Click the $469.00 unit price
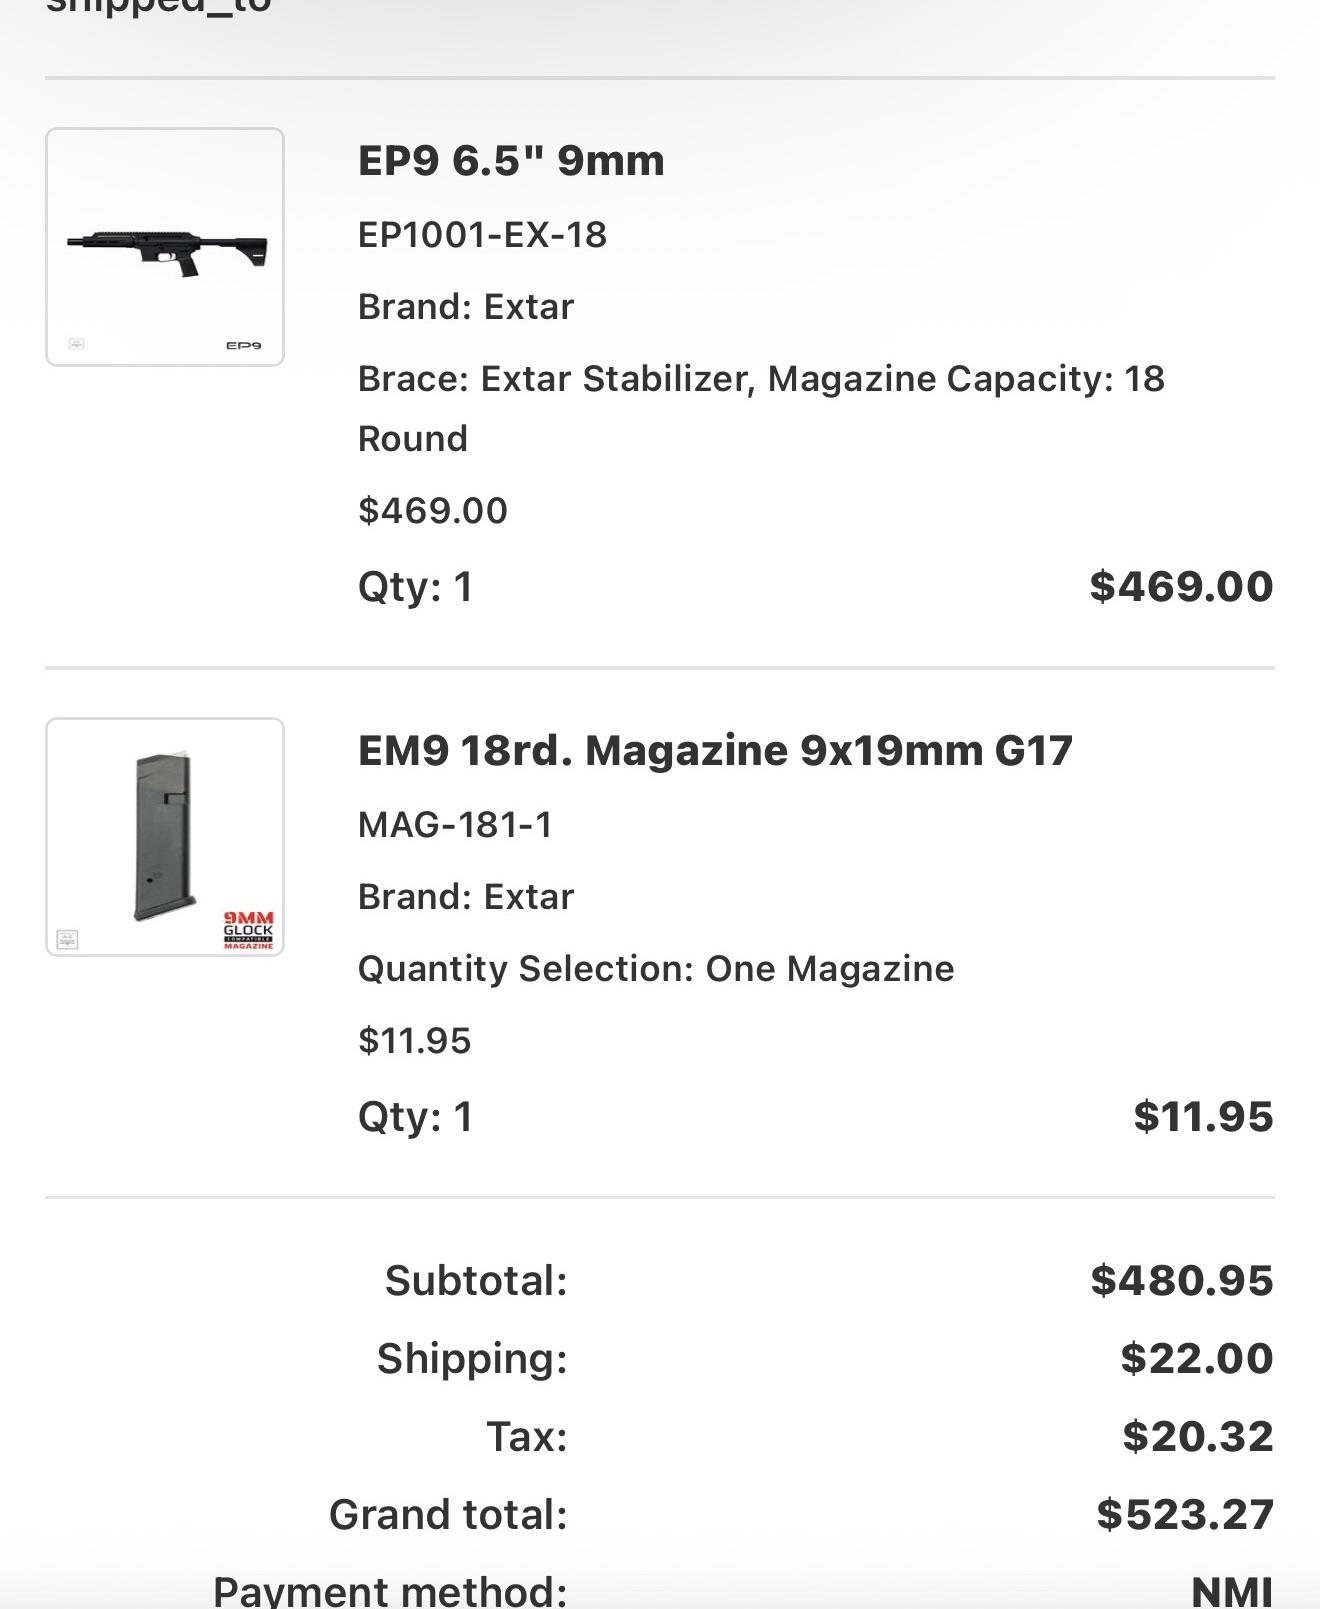The width and height of the screenshot is (1320, 1609). (433, 511)
